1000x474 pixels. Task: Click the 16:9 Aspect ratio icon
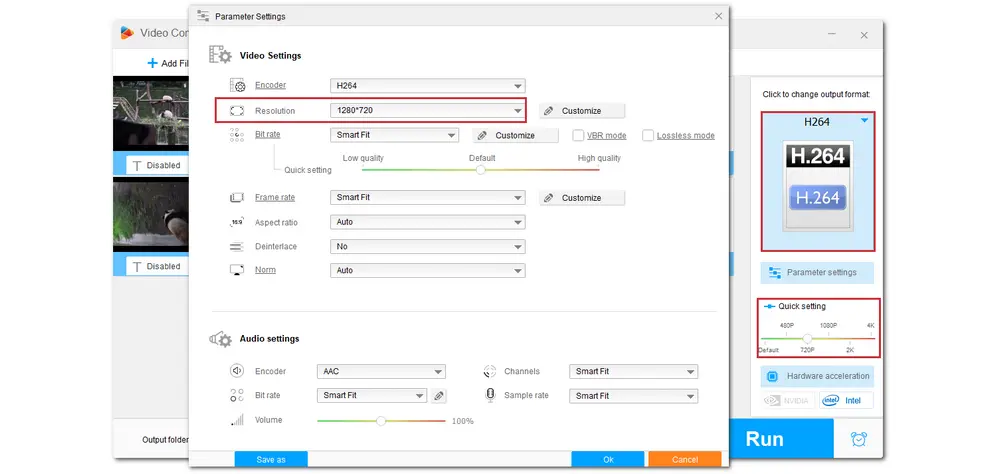[x=237, y=223]
